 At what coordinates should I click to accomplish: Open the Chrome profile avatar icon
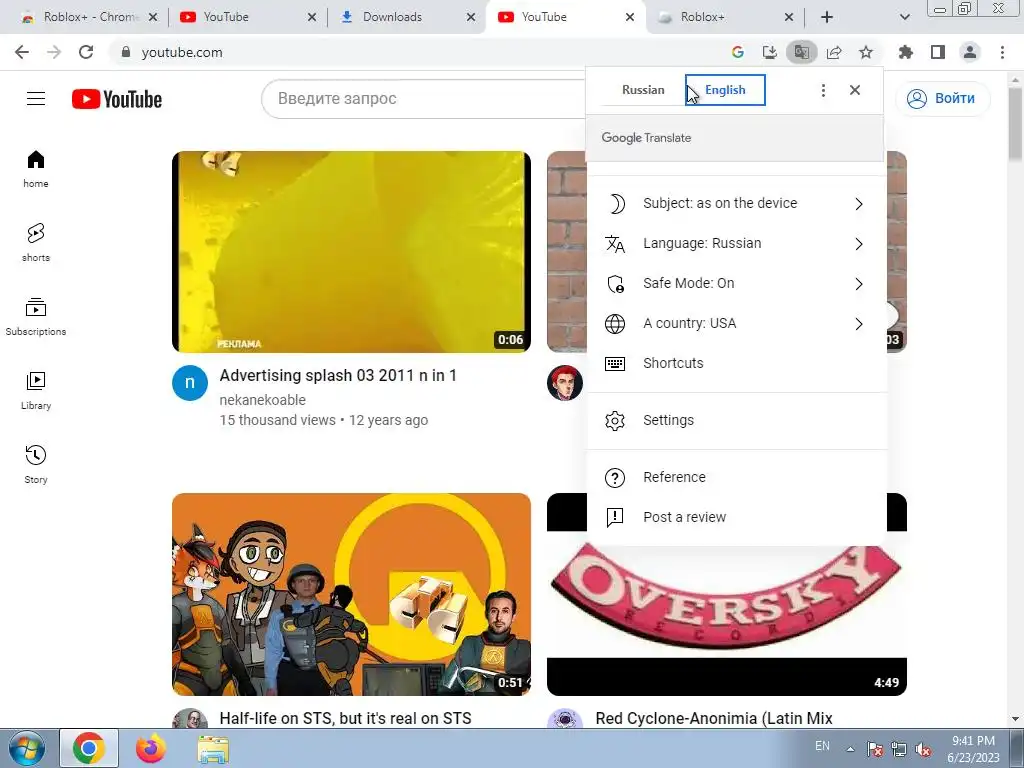click(970, 52)
